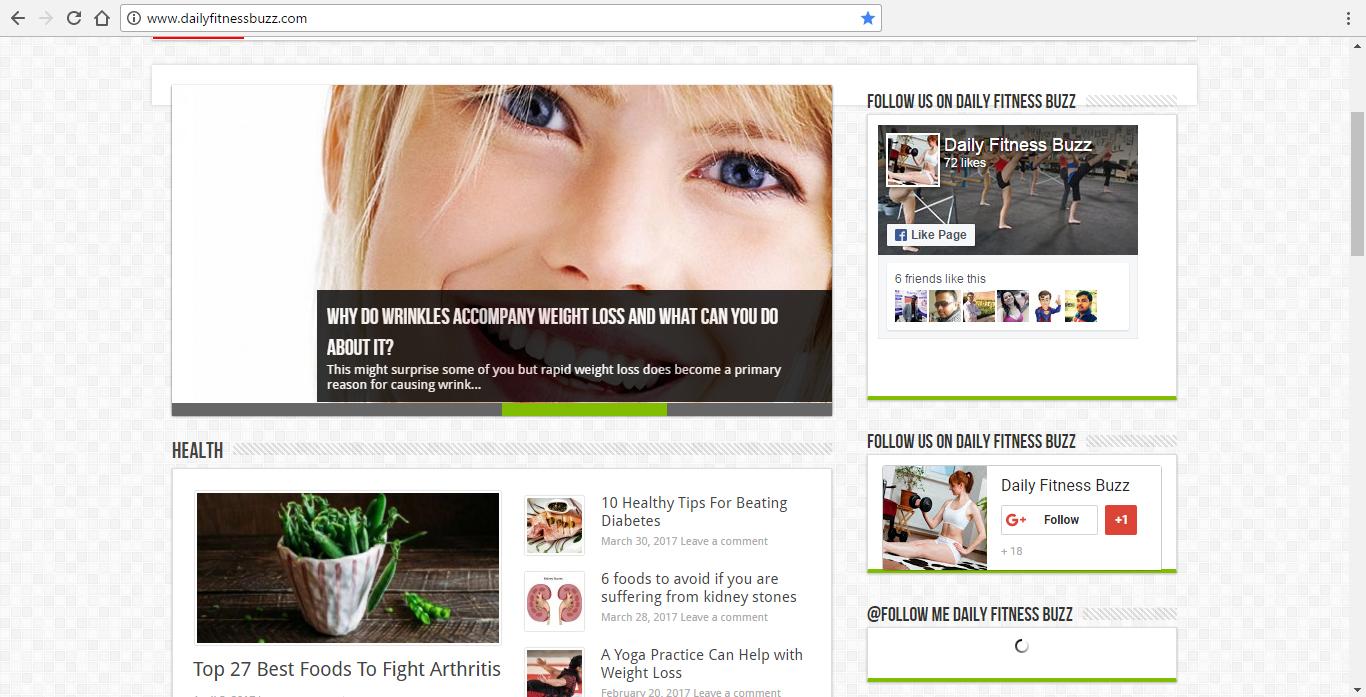Click the grayed-out forward navigation arrow
Image resolution: width=1366 pixels, height=697 pixels.
coord(45,17)
